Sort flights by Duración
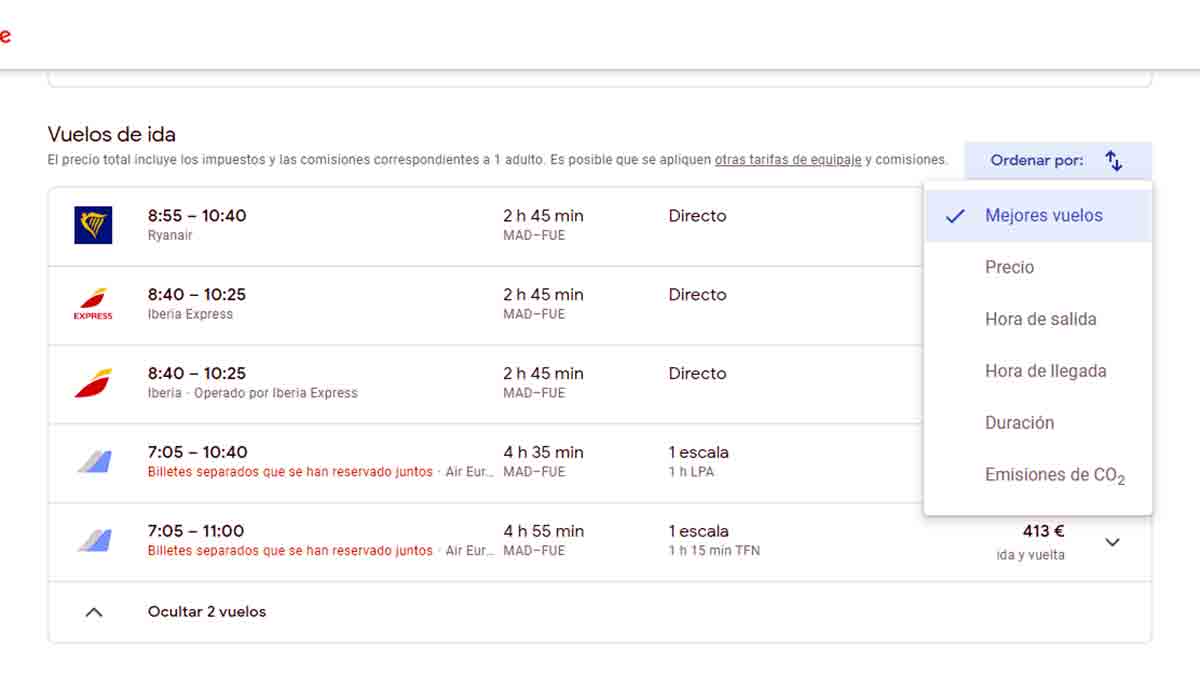Image resolution: width=1200 pixels, height=675 pixels. pyautogui.click(x=1019, y=423)
